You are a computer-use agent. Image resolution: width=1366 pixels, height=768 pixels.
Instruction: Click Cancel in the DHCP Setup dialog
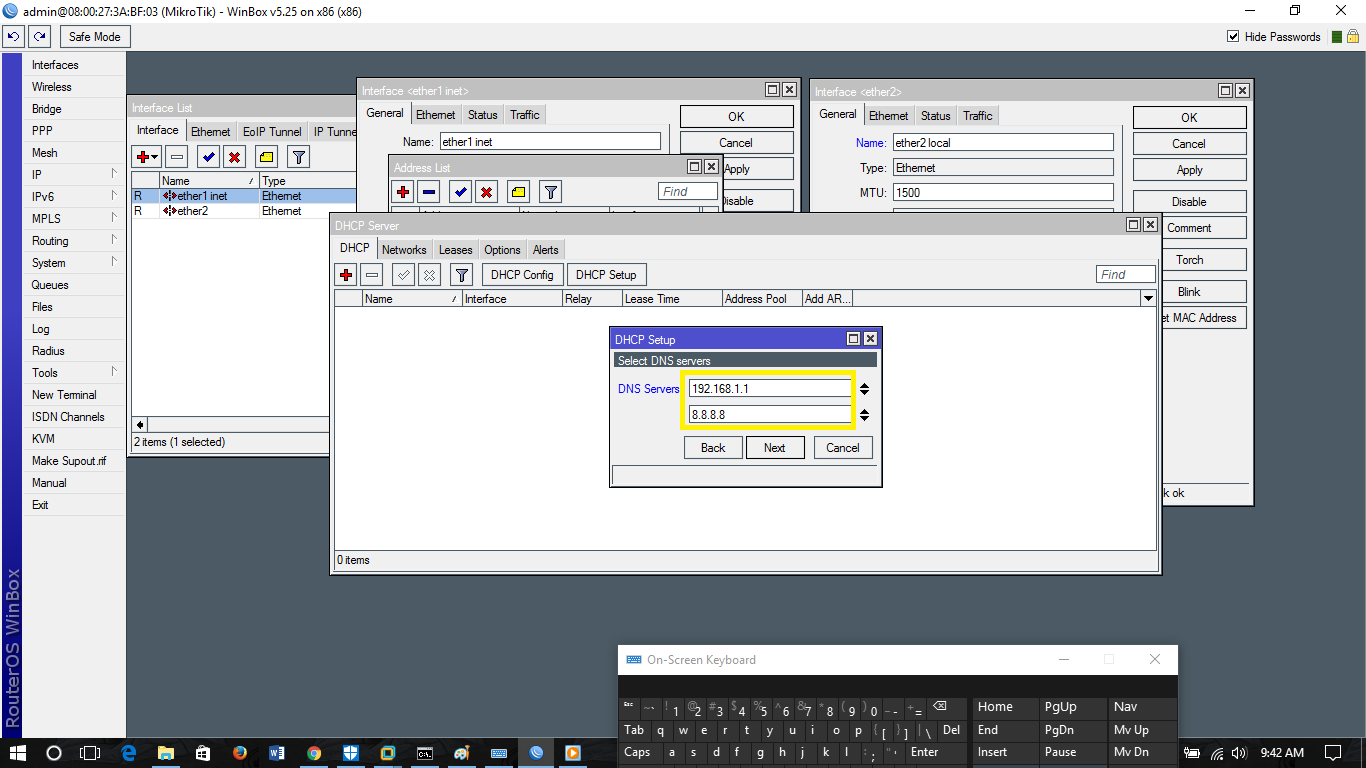point(843,447)
